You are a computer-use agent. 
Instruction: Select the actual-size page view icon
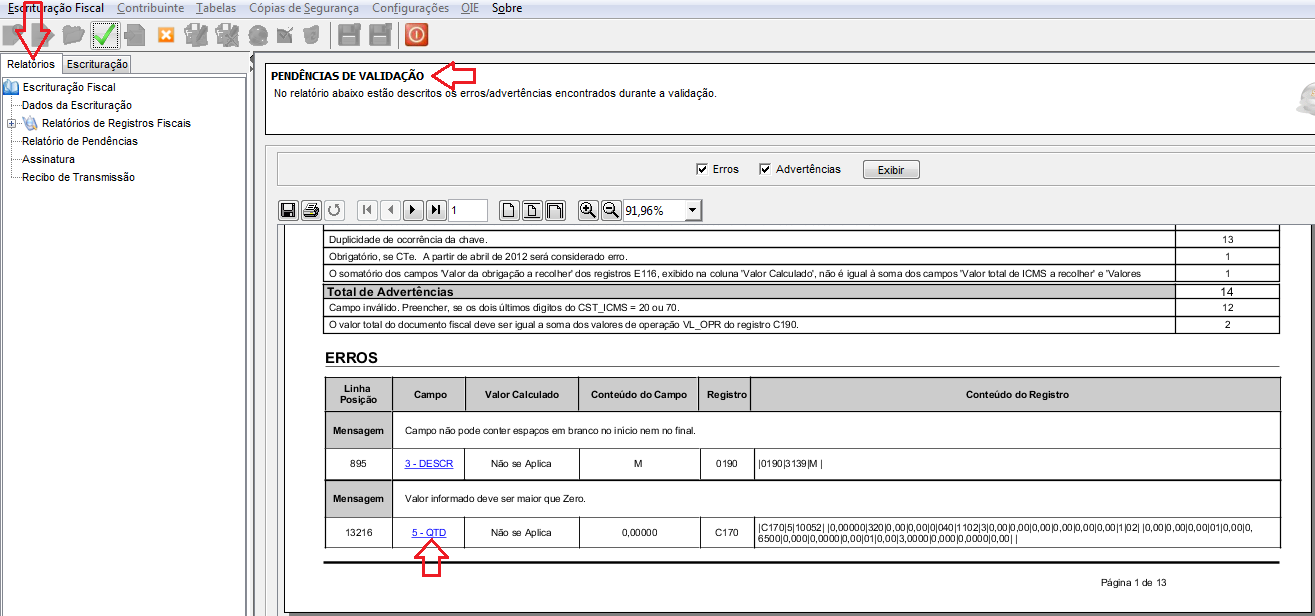(x=509, y=210)
